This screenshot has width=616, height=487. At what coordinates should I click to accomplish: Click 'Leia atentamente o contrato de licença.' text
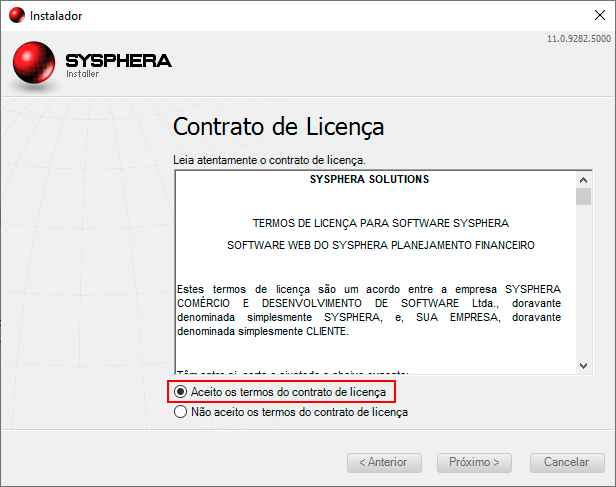coord(270,160)
